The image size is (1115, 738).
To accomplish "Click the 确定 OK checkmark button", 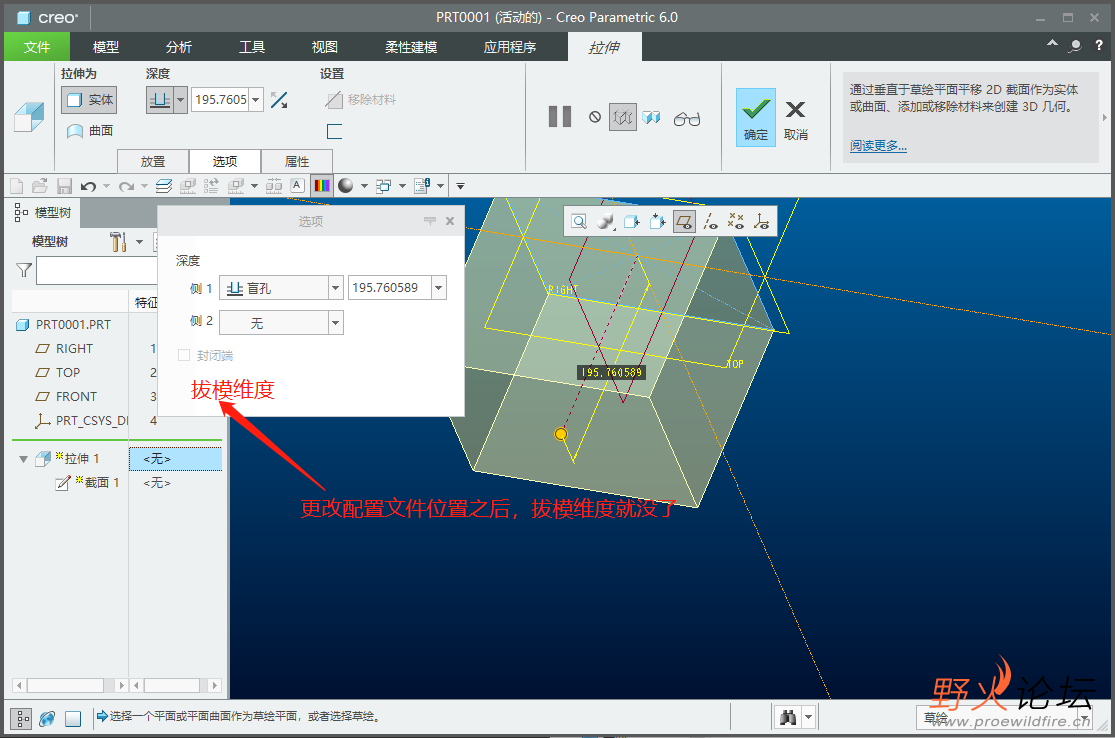I will (756, 117).
